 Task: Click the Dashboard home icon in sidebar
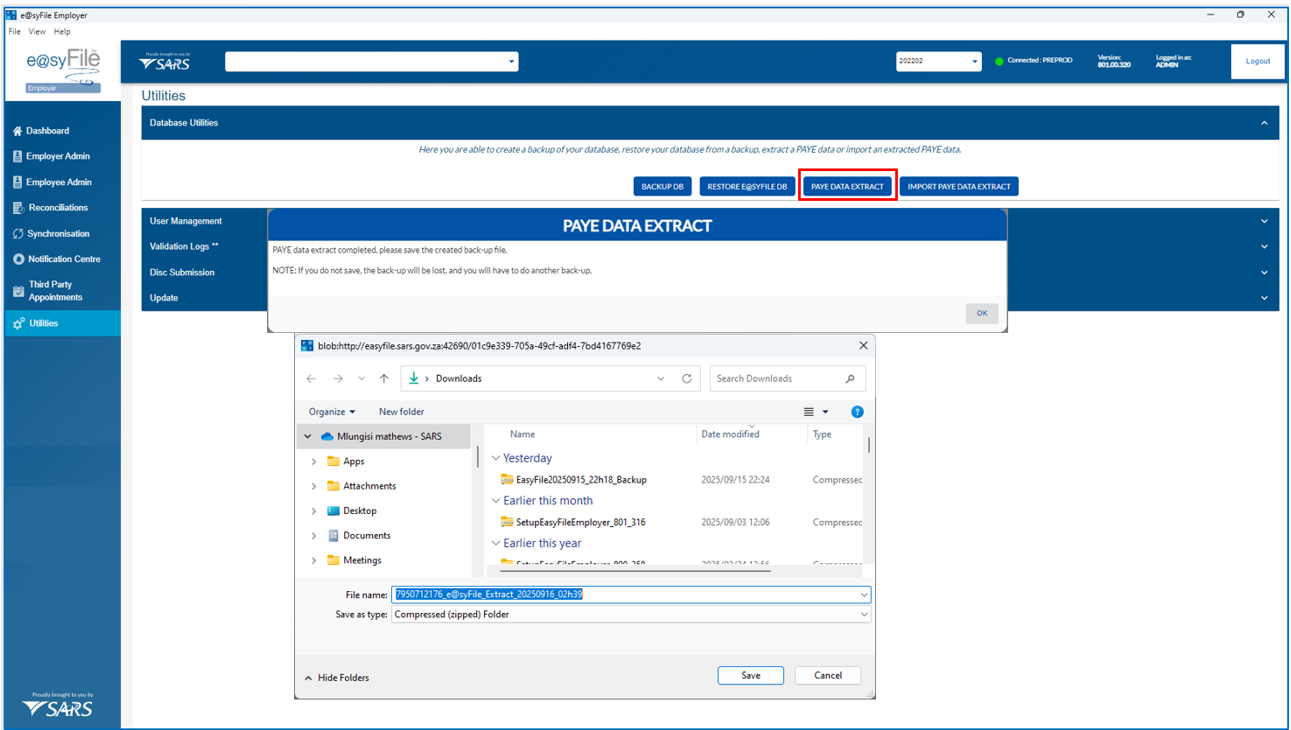click(17, 131)
